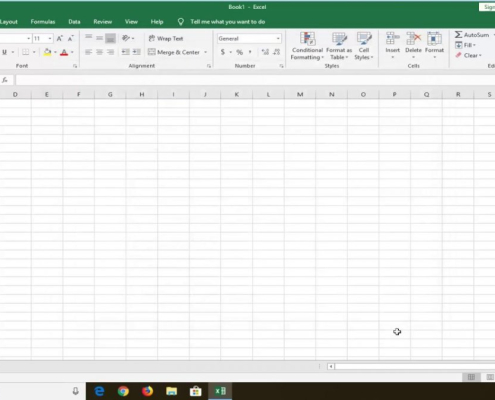Viewport: 495px width, 400px height.
Task: Toggle Wrap Text
Action: 166,39
